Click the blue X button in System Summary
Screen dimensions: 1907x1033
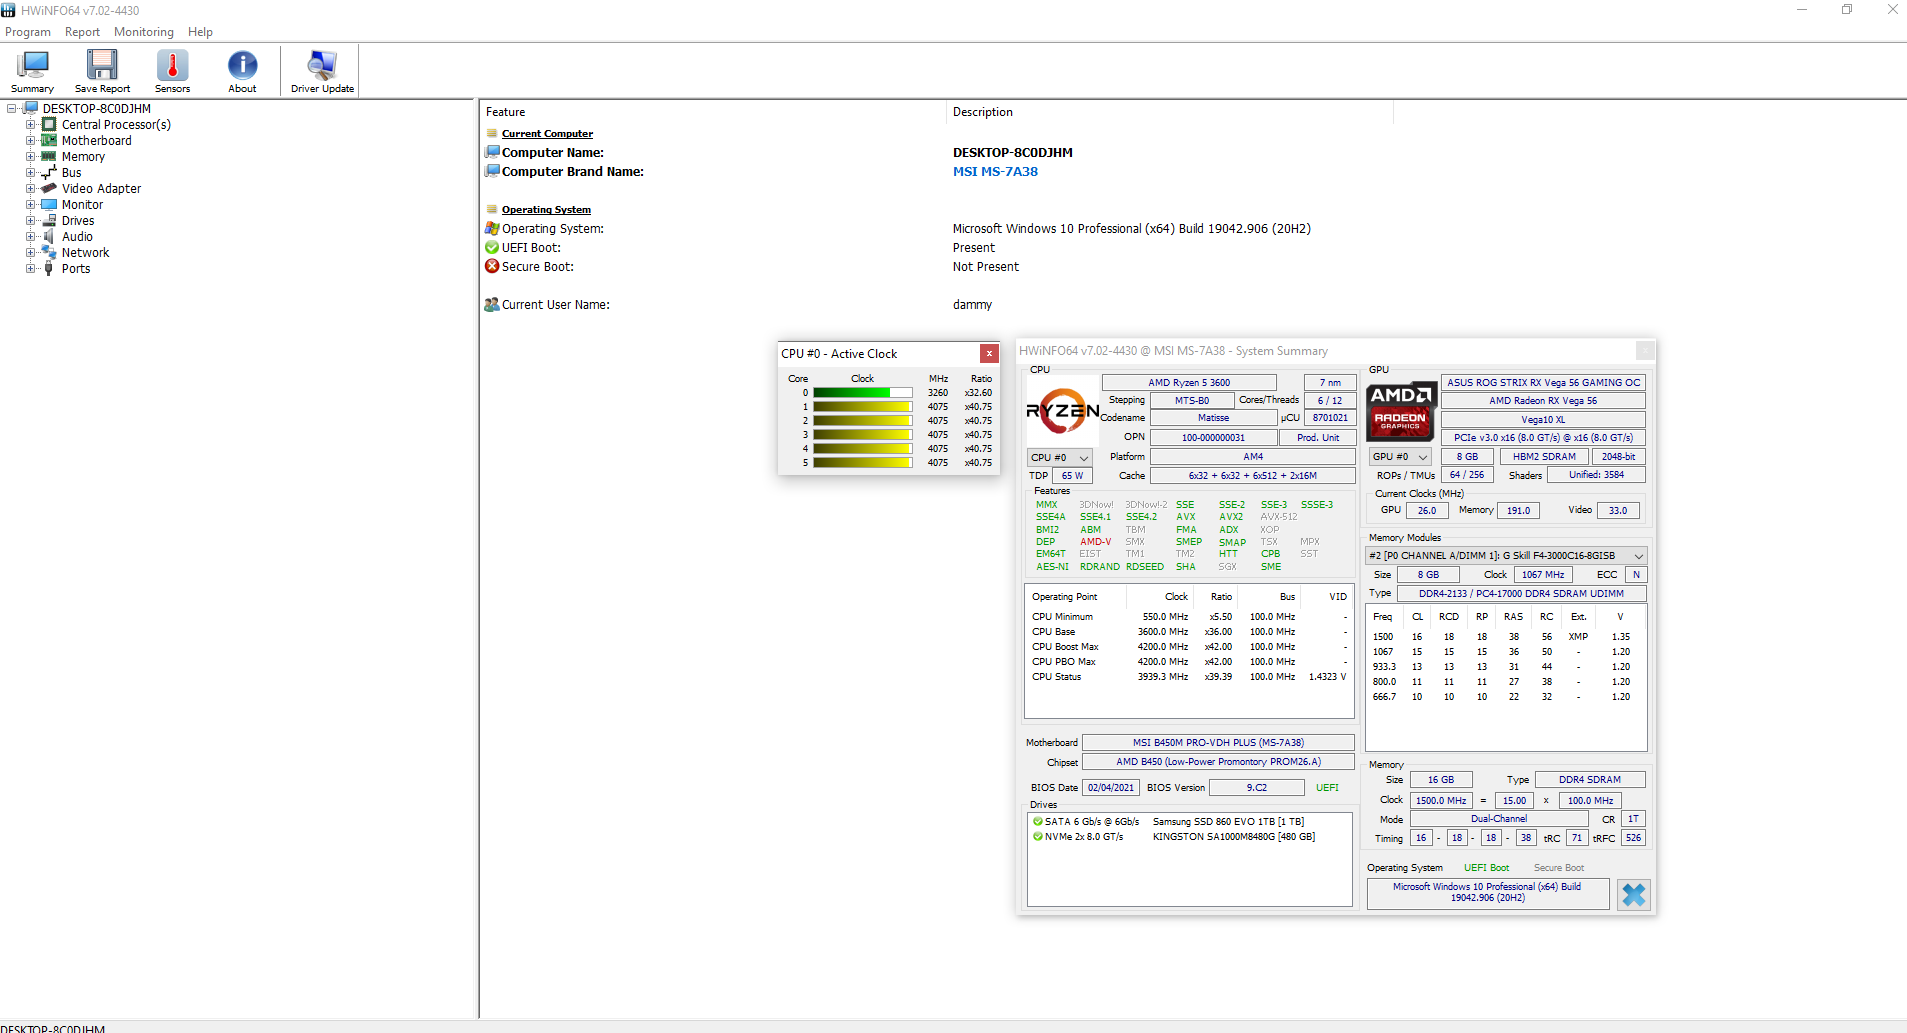point(1634,894)
